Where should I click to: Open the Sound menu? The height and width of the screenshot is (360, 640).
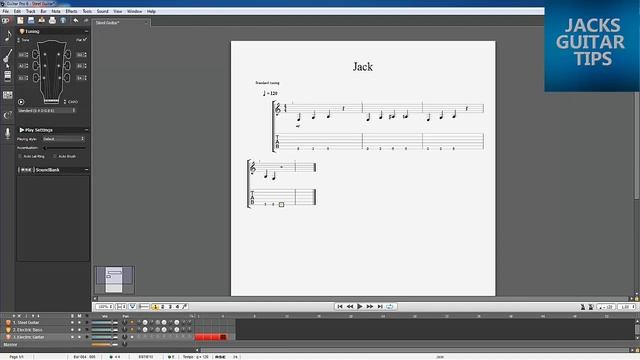(102, 11)
